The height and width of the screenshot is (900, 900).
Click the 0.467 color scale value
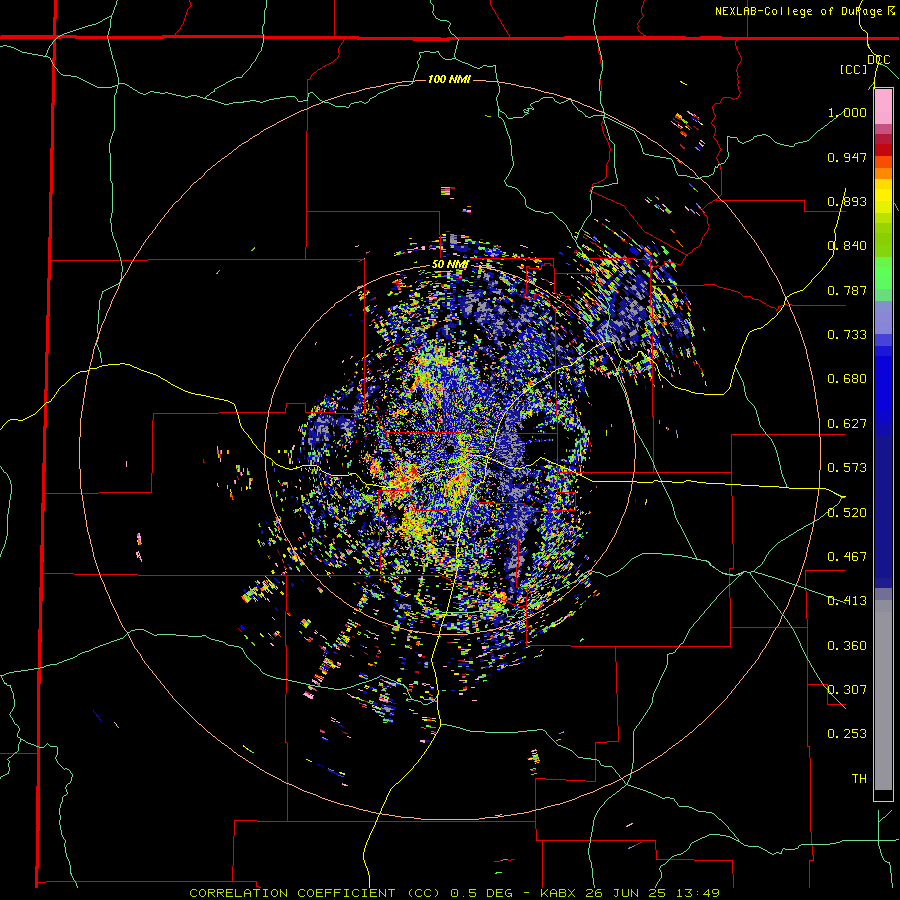[847, 557]
